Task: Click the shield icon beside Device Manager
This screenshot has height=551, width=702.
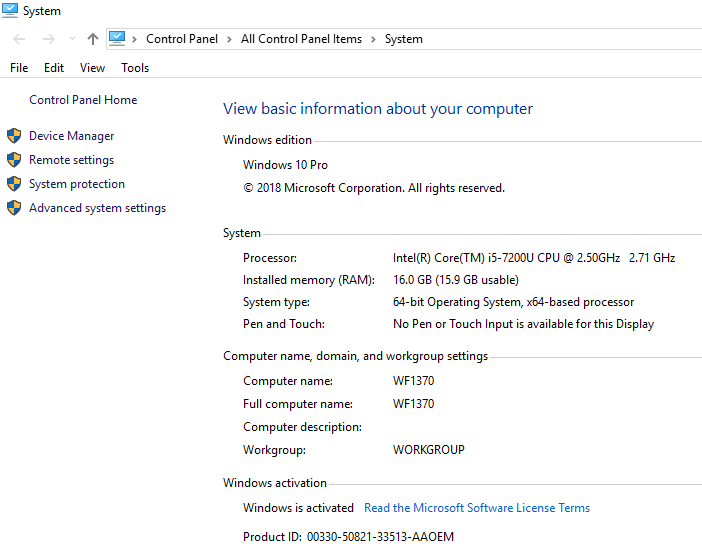Action: point(14,136)
